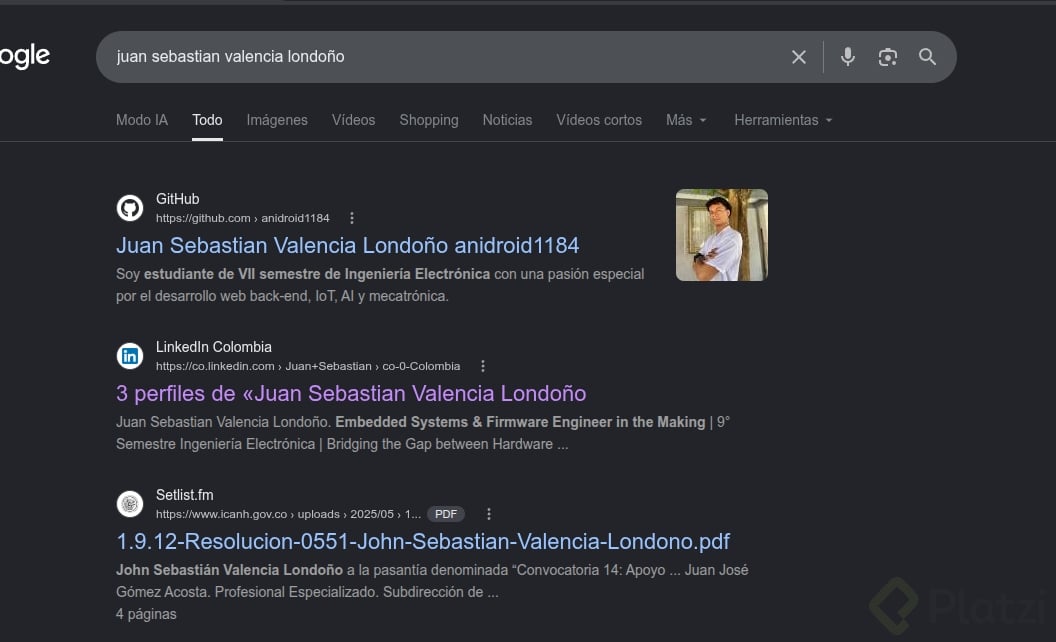The width and height of the screenshot is (1056, 642).
Task: Click the 'estudiante de VII semestre' snippet
Action: point(317,274)
